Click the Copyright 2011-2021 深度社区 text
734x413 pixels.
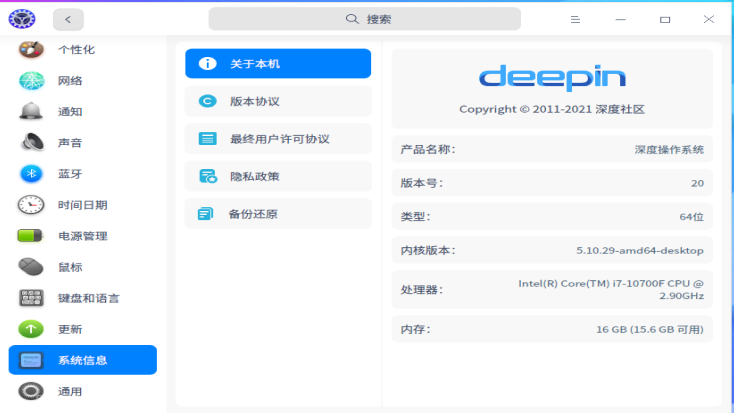[552, 109]
